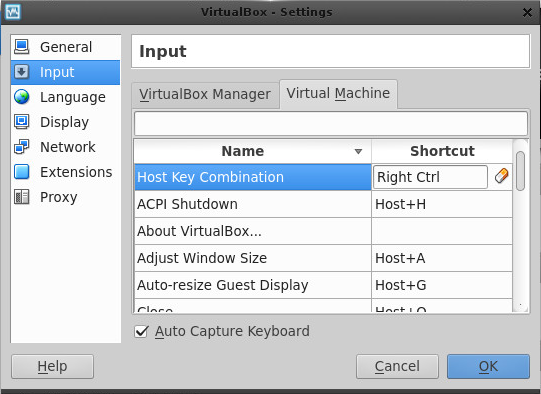
Task: Click the Extensions blue square icon
Action: (22, 172)
